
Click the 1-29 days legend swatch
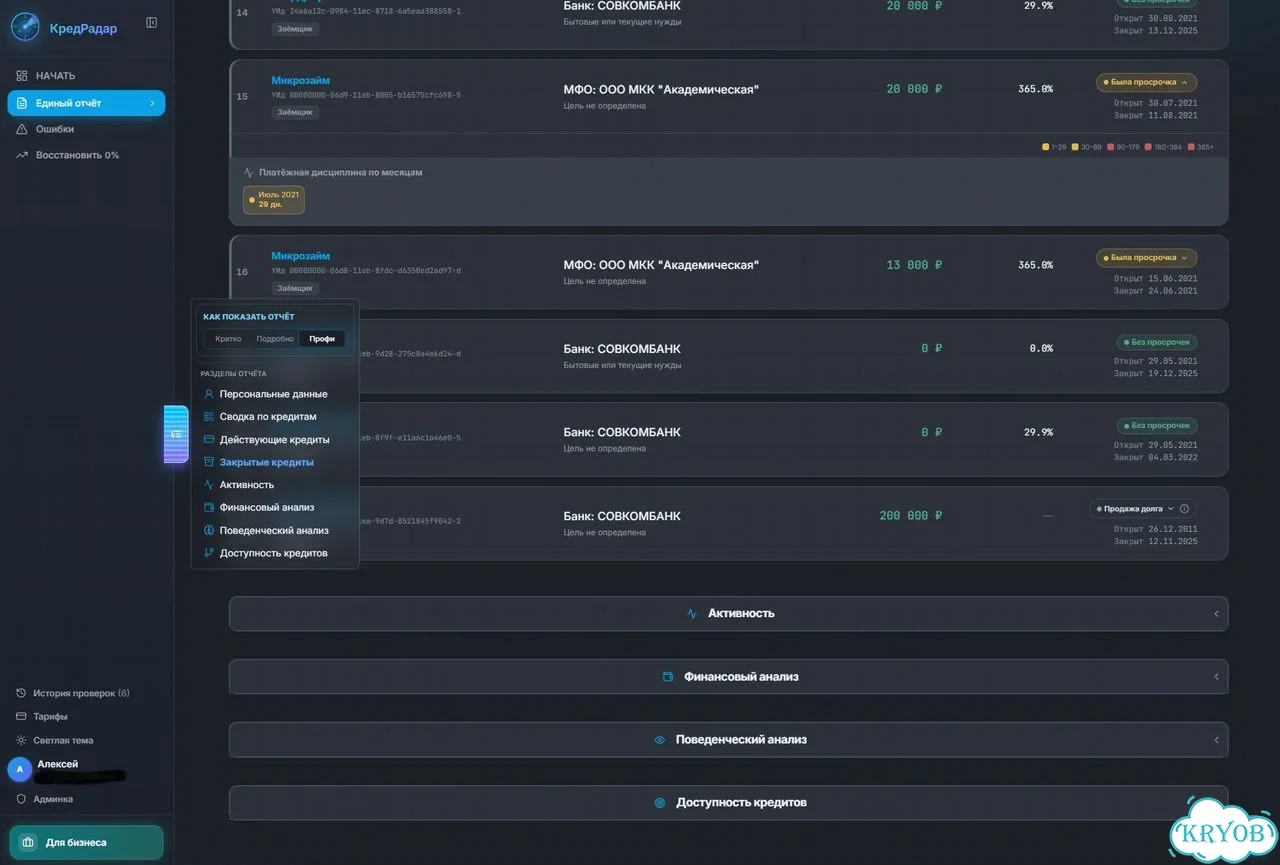(x=1046, y=147)
